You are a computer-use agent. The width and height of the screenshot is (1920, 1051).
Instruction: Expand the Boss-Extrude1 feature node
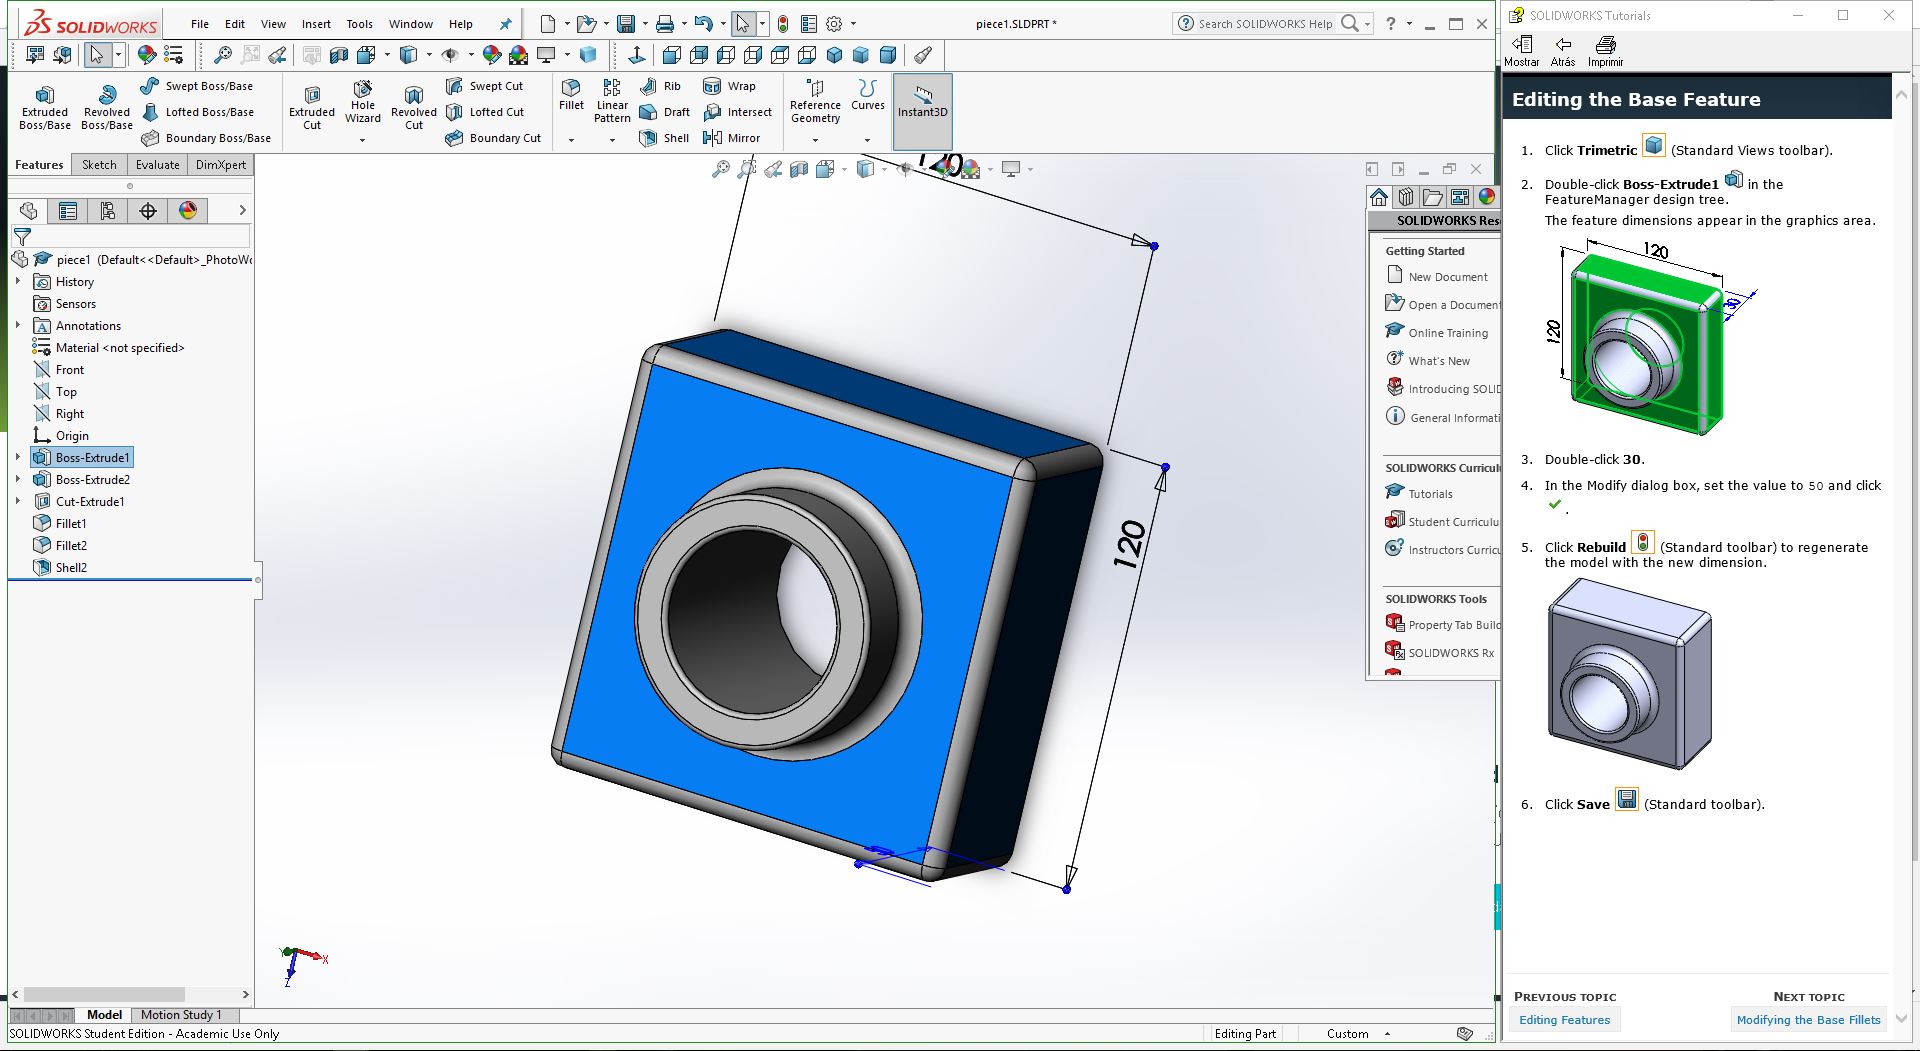click(x=18, y=457)
